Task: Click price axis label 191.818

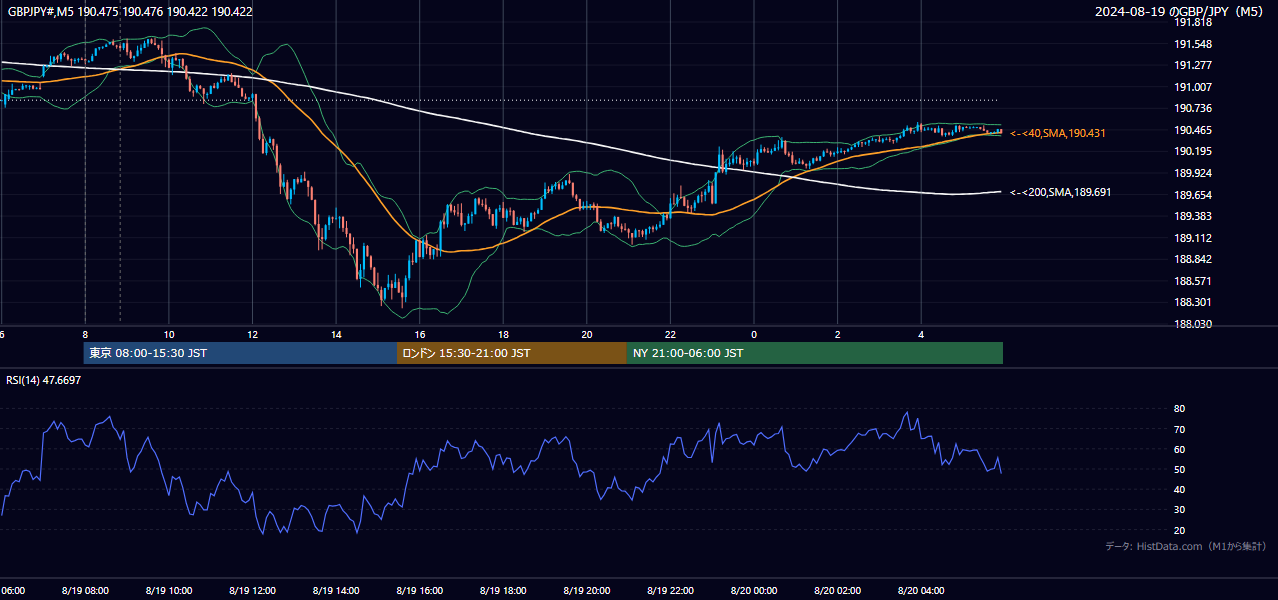Action: point(1193,23)
